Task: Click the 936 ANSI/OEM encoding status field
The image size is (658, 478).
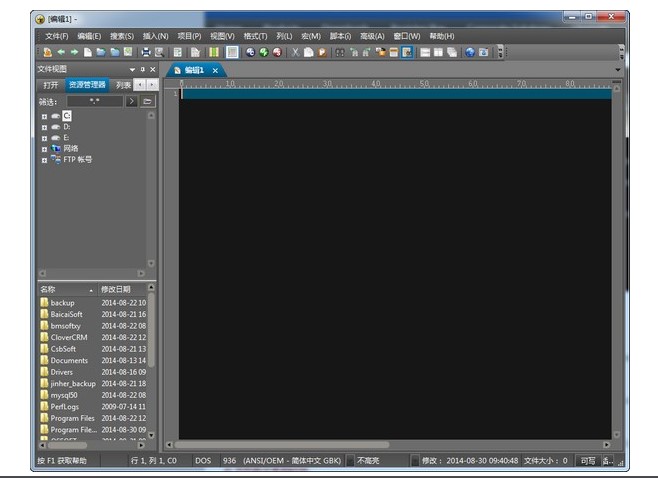Action: click(x=282, y=461)
